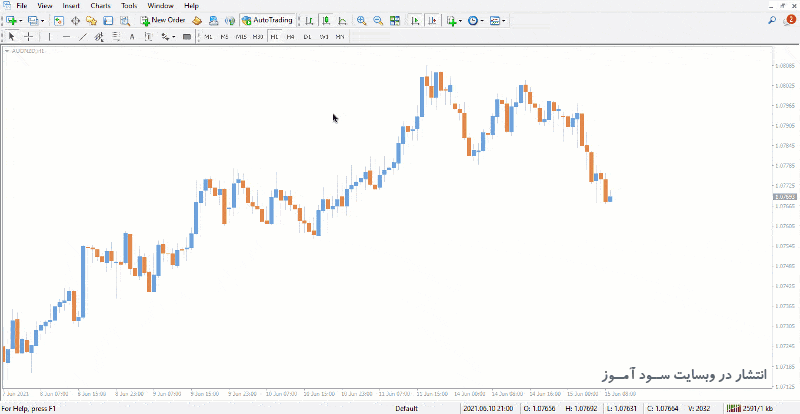
Task: Select the MN timeframe button
Action: pos(340,36)
